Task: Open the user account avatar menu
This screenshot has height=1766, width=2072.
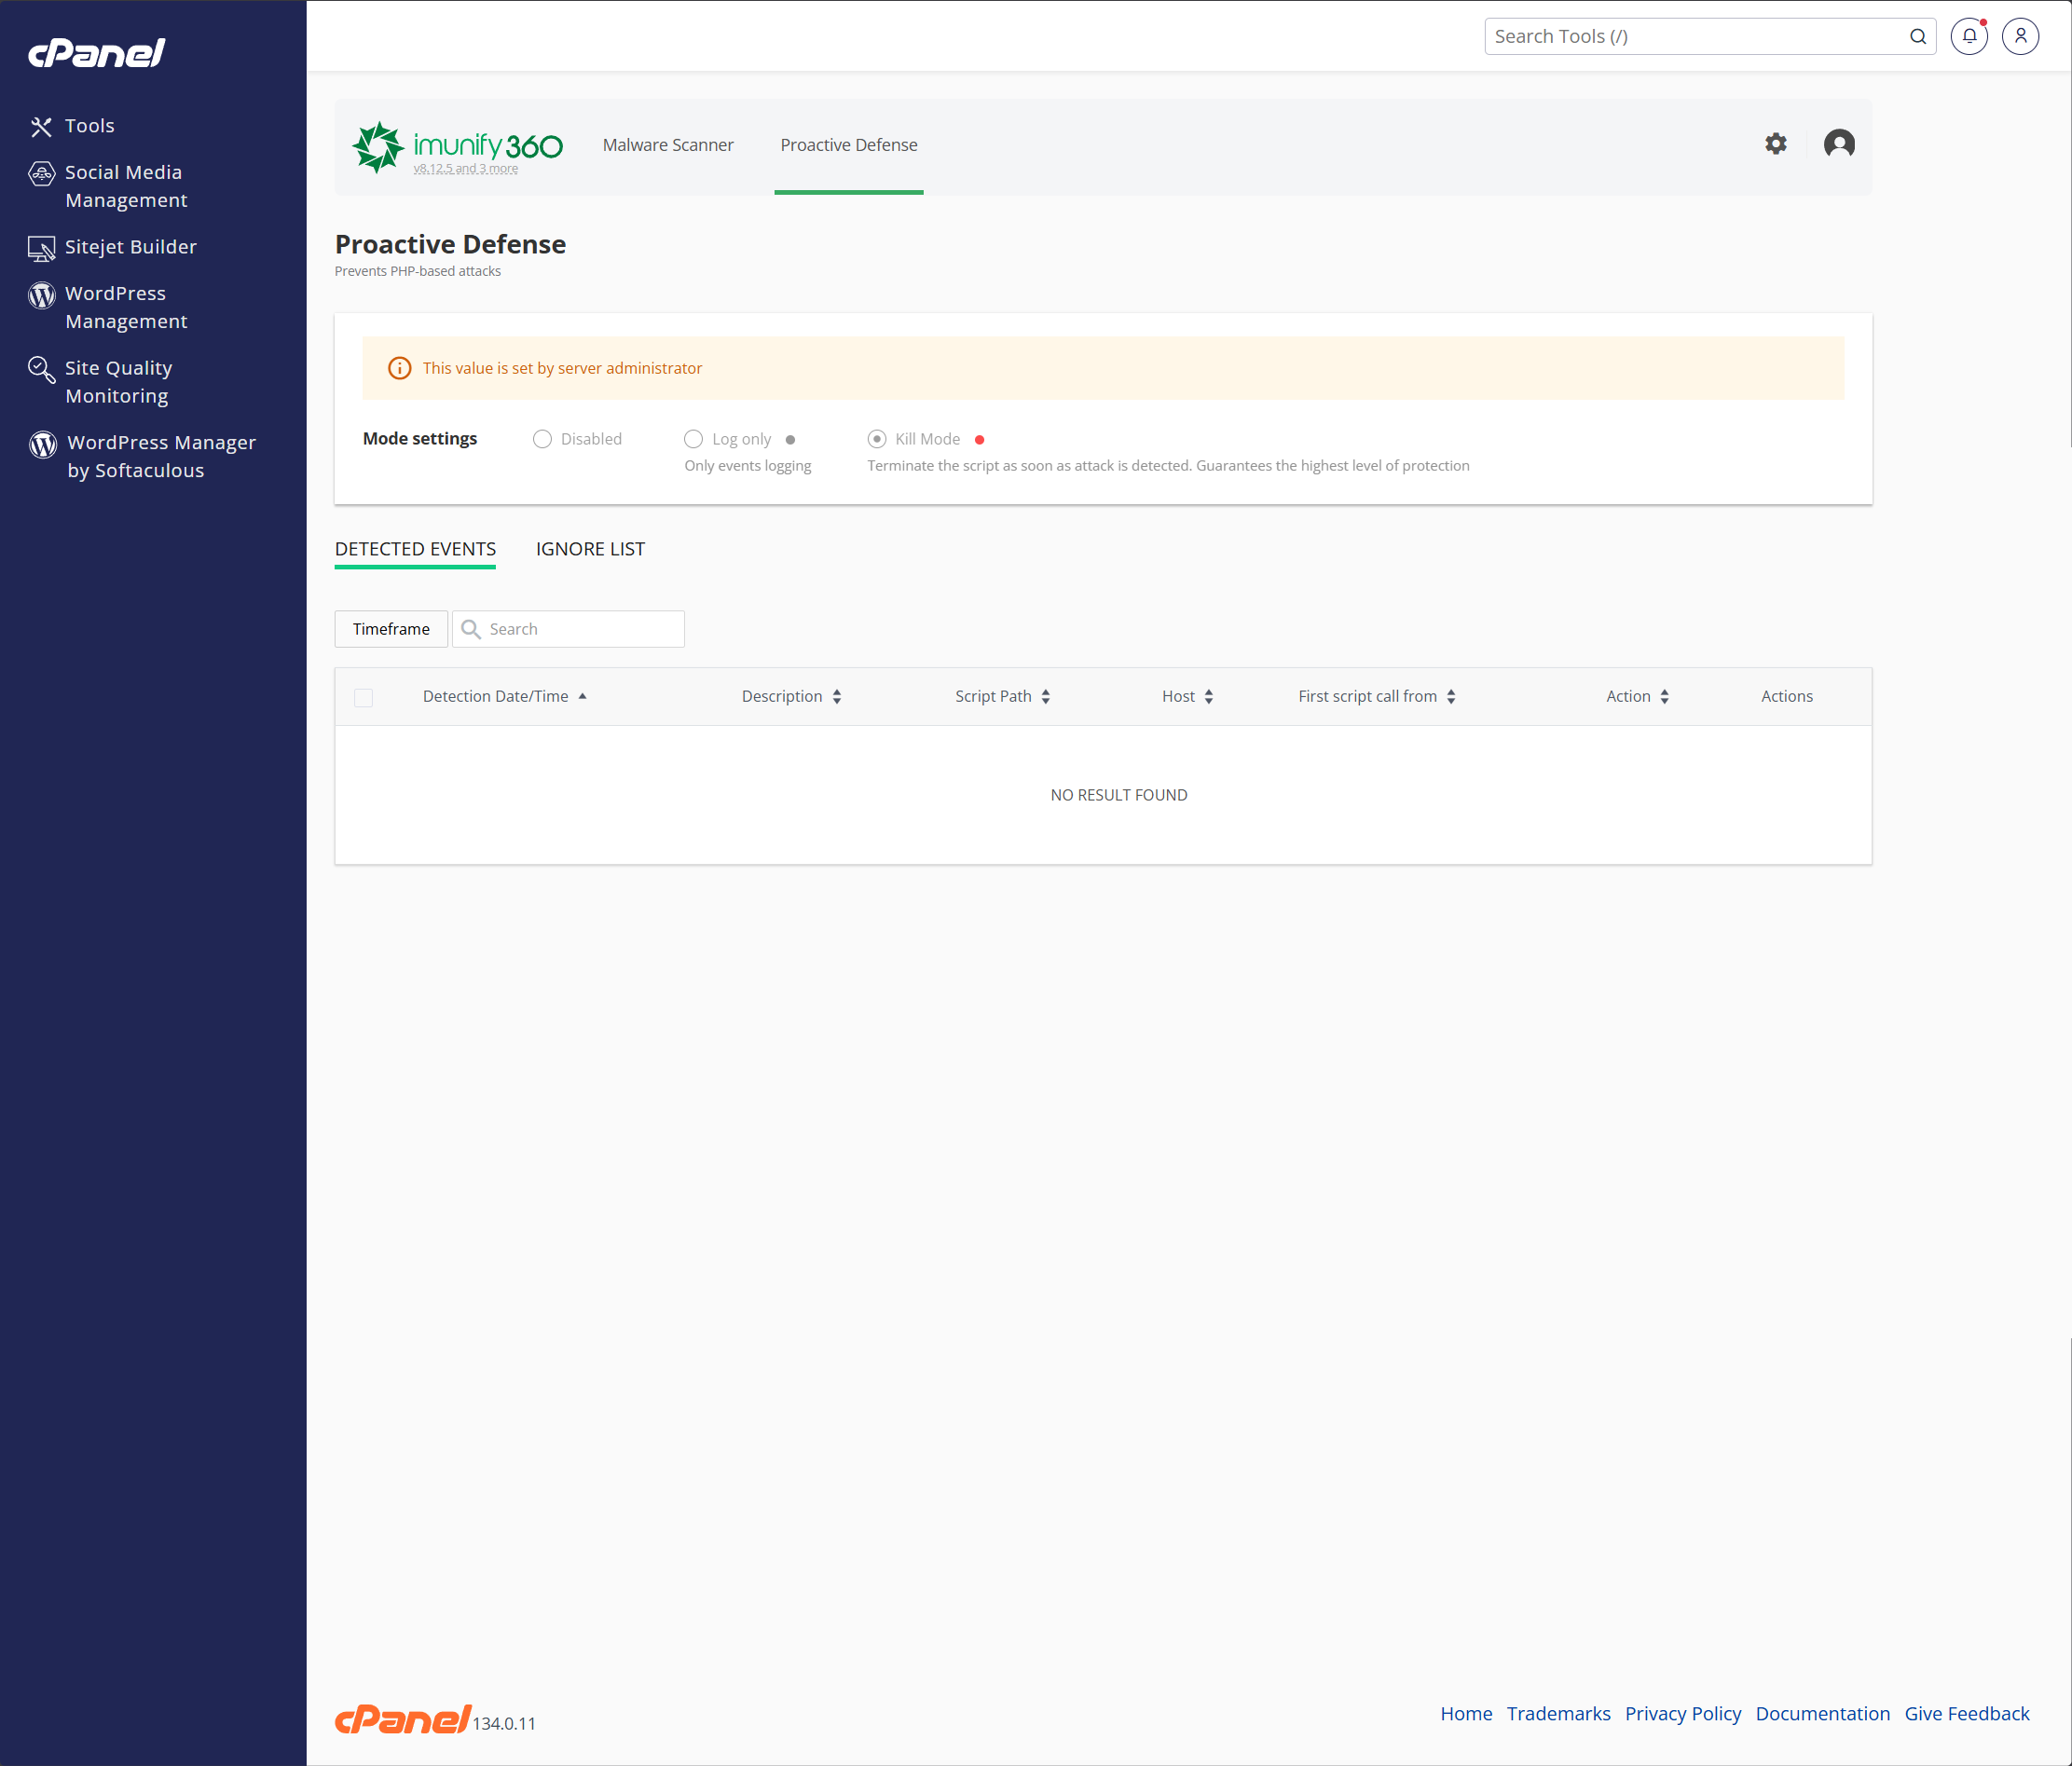Action: click(2020, 36)
